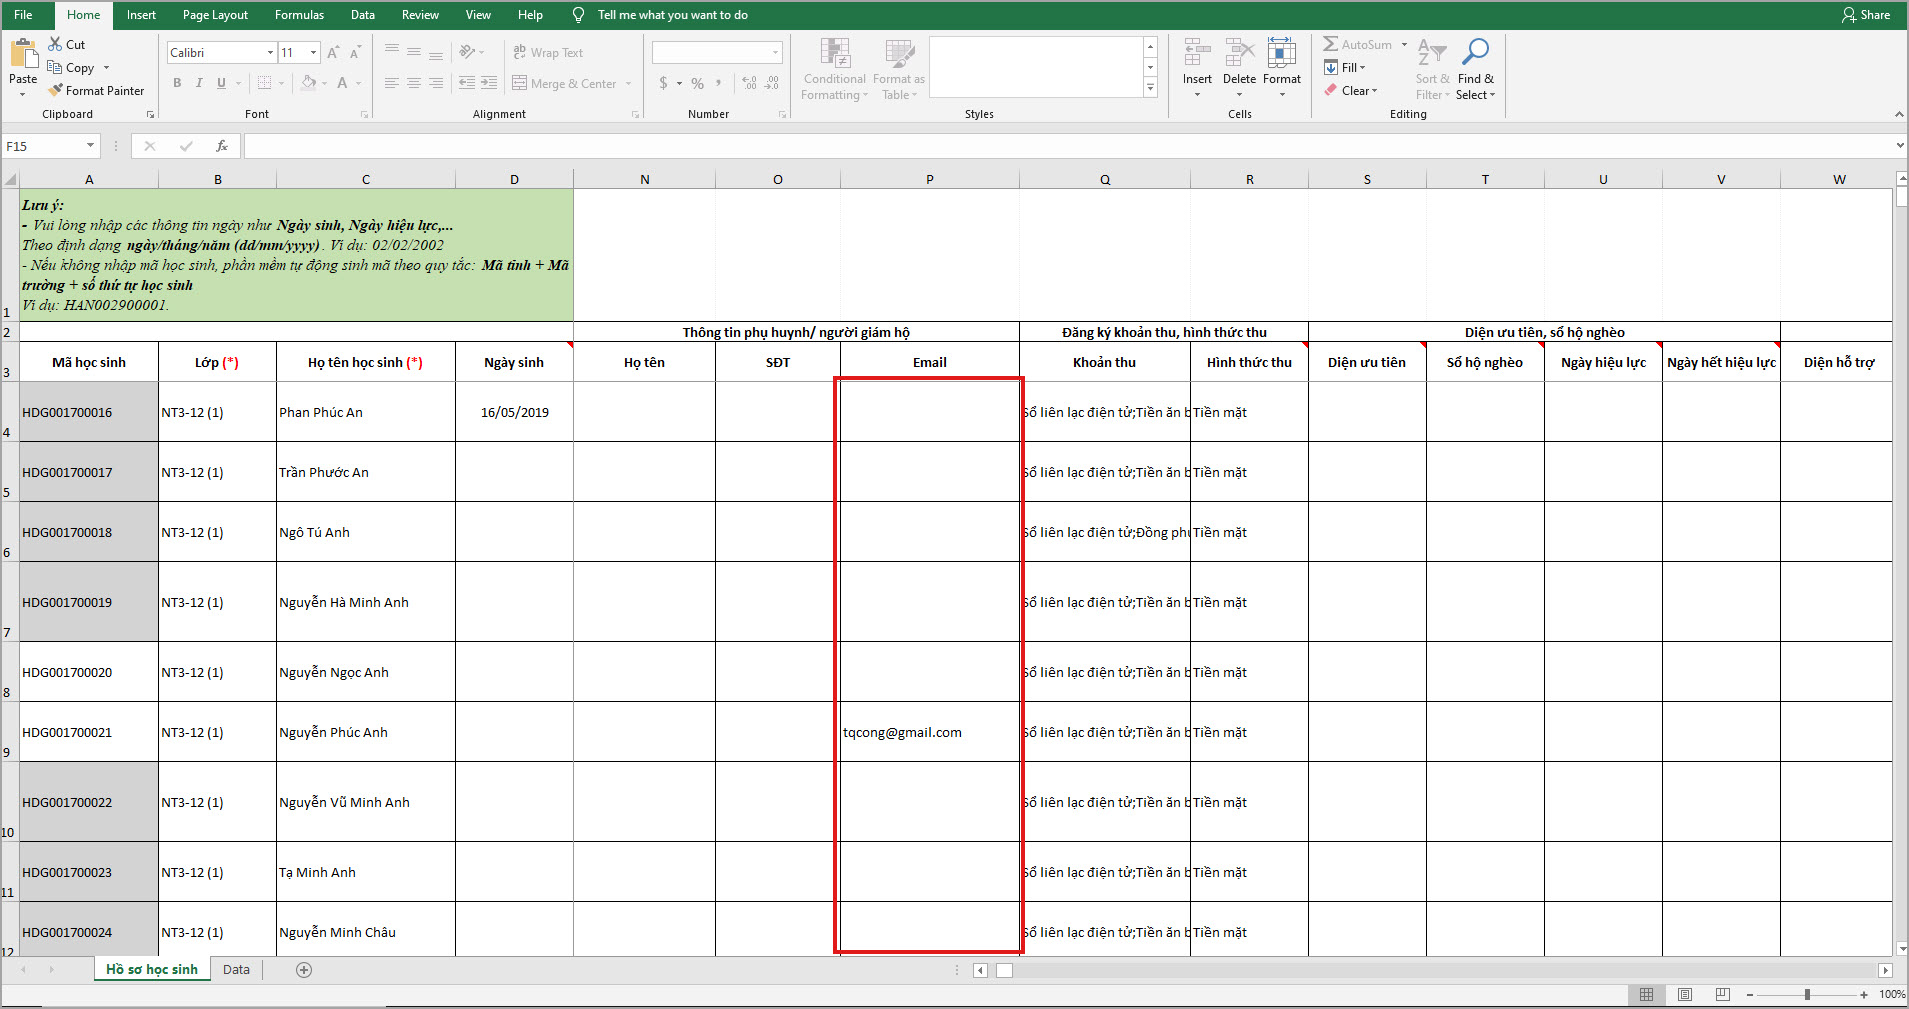Open the Find & Select menu

(1476, 69)
